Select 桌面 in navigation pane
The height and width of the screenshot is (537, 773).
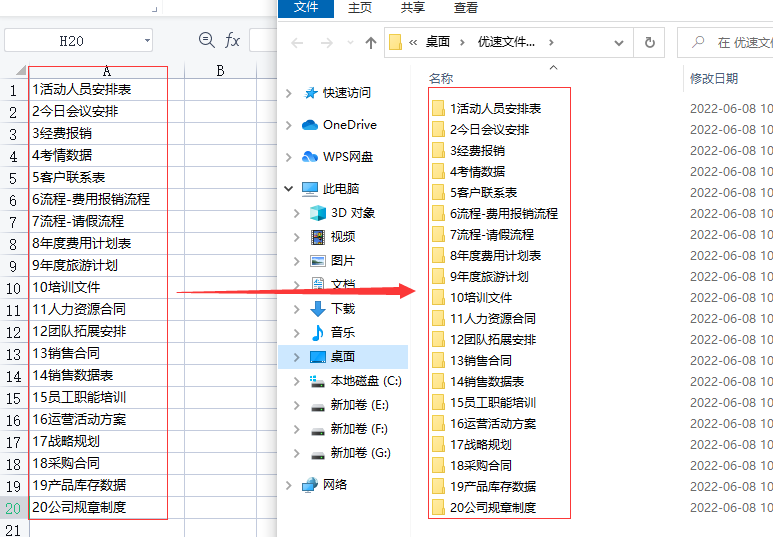344,357
